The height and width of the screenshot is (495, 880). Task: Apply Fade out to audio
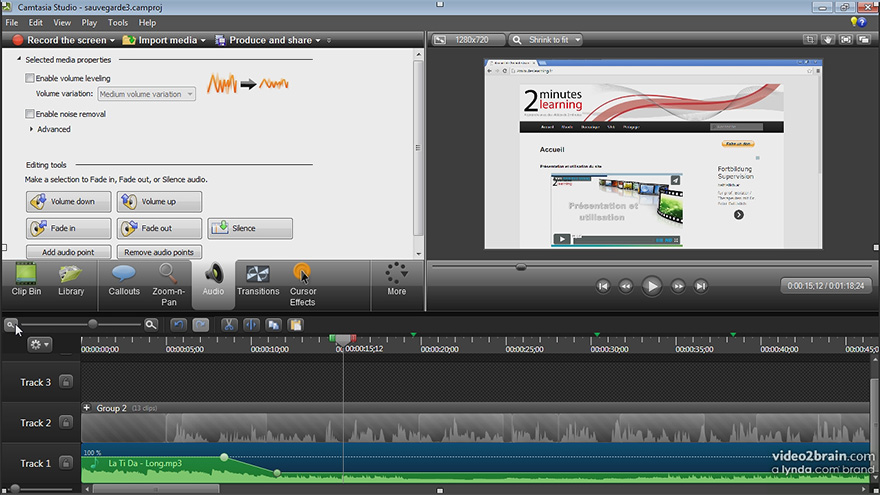coord(159,228)
